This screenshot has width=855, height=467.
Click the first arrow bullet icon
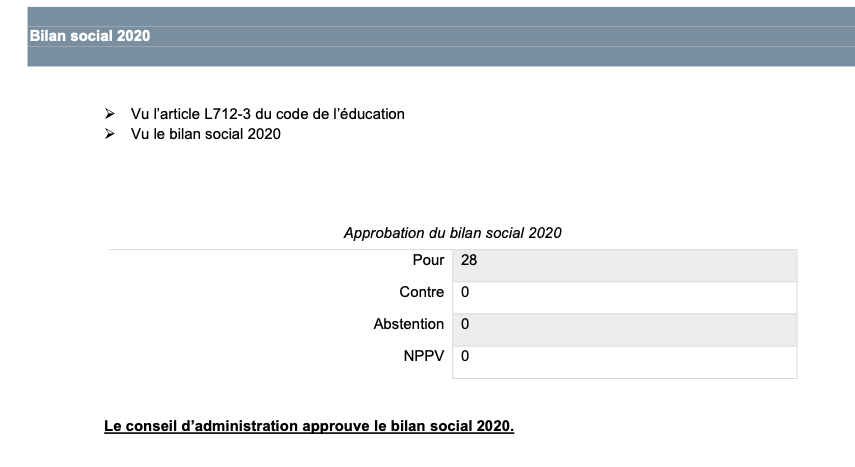point(110,113)
